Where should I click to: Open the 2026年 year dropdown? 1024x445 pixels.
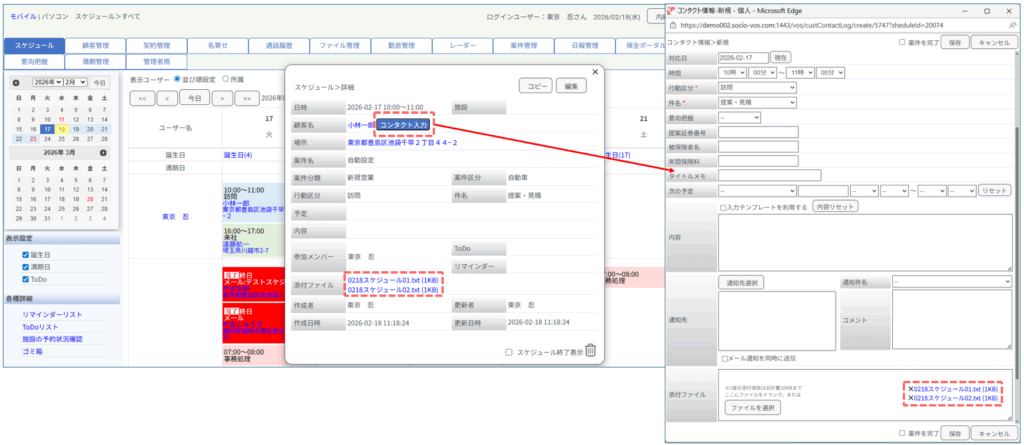click(x=44, y=82)
